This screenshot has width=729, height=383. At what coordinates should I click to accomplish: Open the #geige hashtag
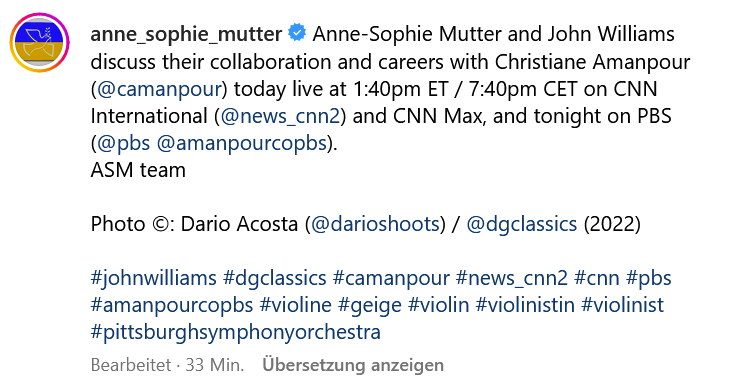point(370,305)
